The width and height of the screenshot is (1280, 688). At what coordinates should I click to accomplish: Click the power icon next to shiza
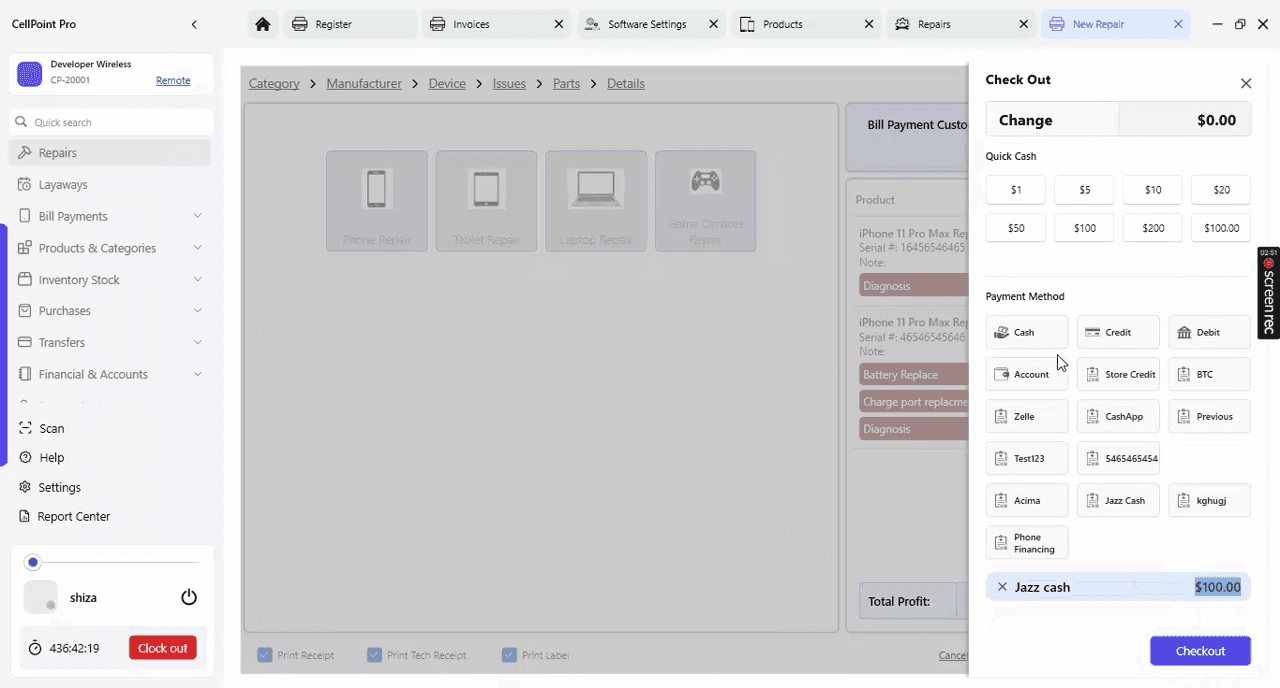click(x=189, y=597)
